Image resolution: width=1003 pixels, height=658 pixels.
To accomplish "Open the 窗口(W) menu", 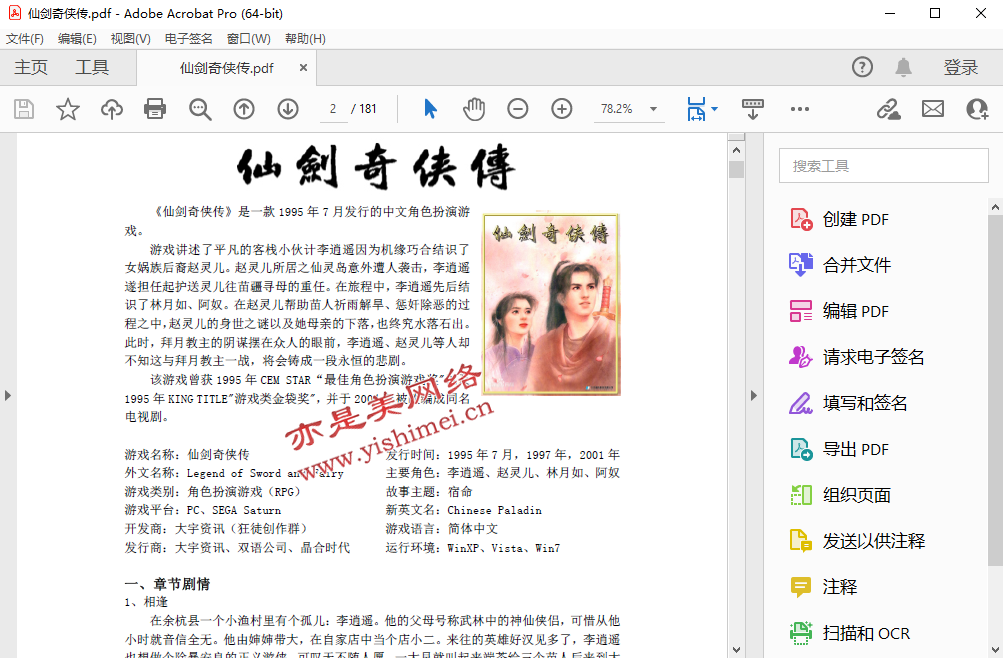I will (248, 38).
